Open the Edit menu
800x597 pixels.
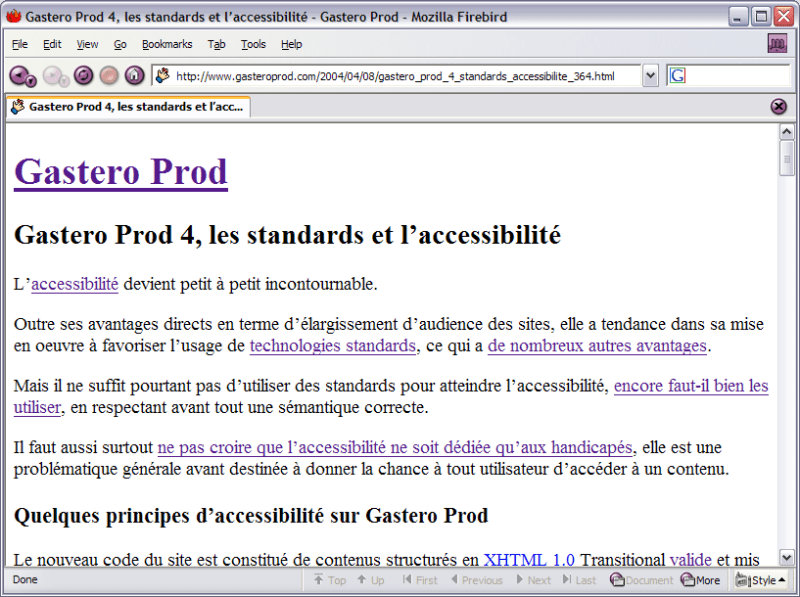[x=52, y=44]
